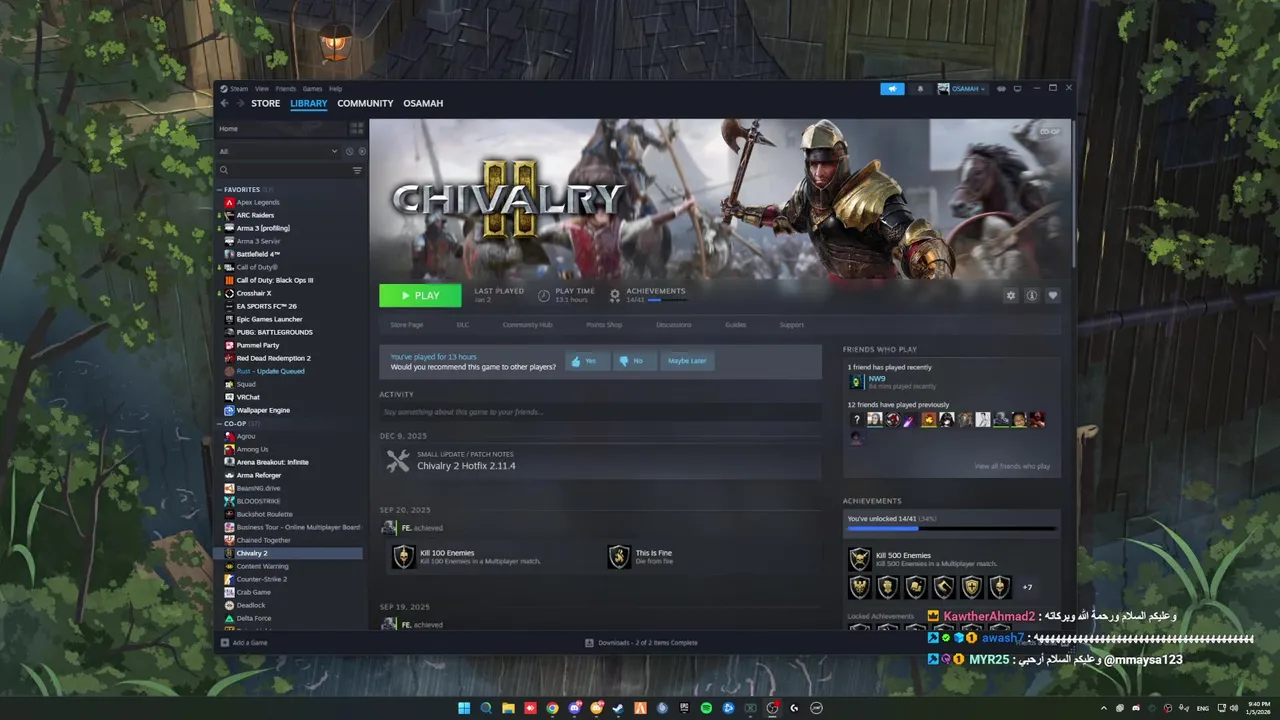
Task: Add Chivalry 2 to favorites heart
Action: pos(1052,295)
